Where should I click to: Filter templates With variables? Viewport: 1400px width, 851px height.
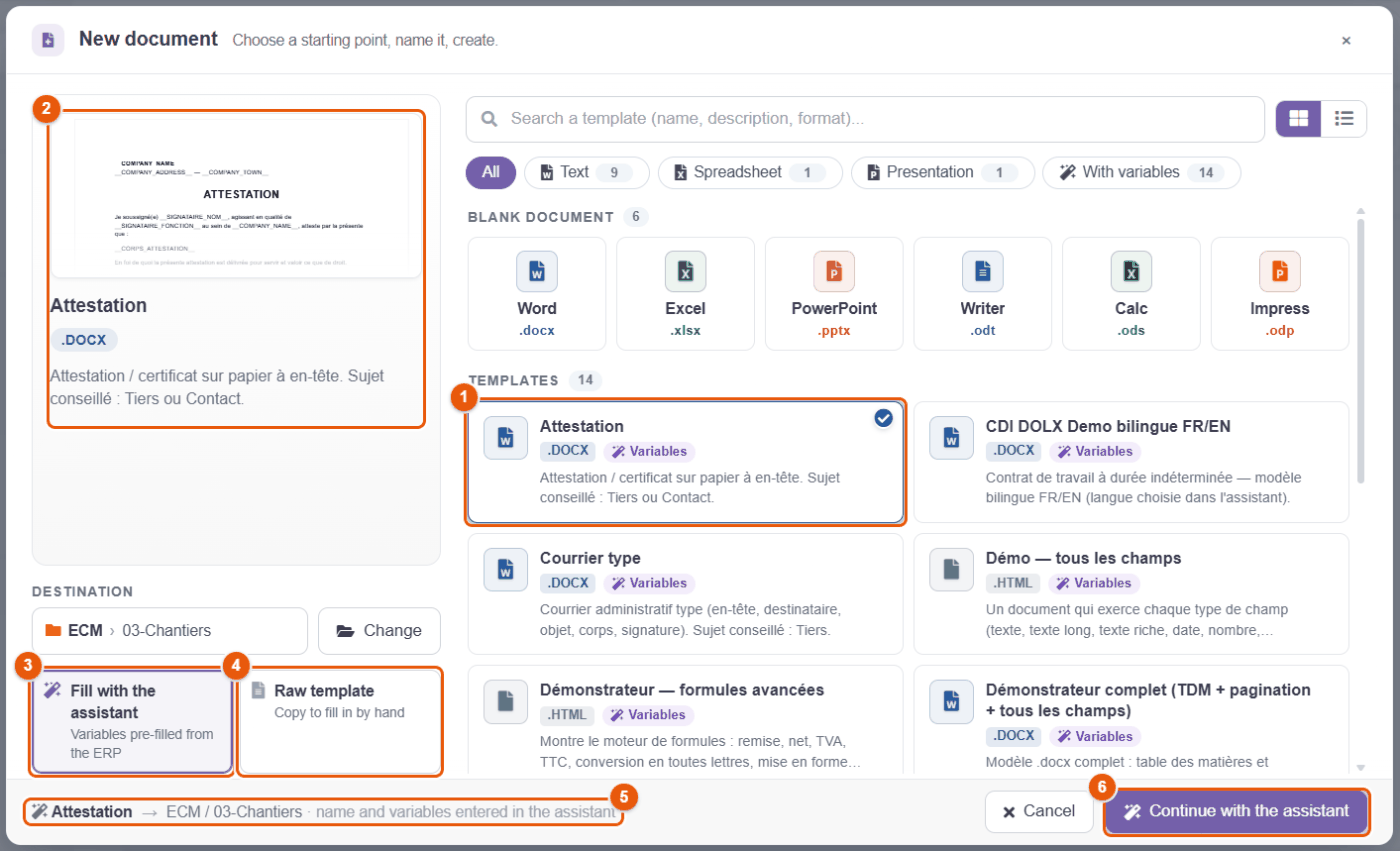point(1141,172)
